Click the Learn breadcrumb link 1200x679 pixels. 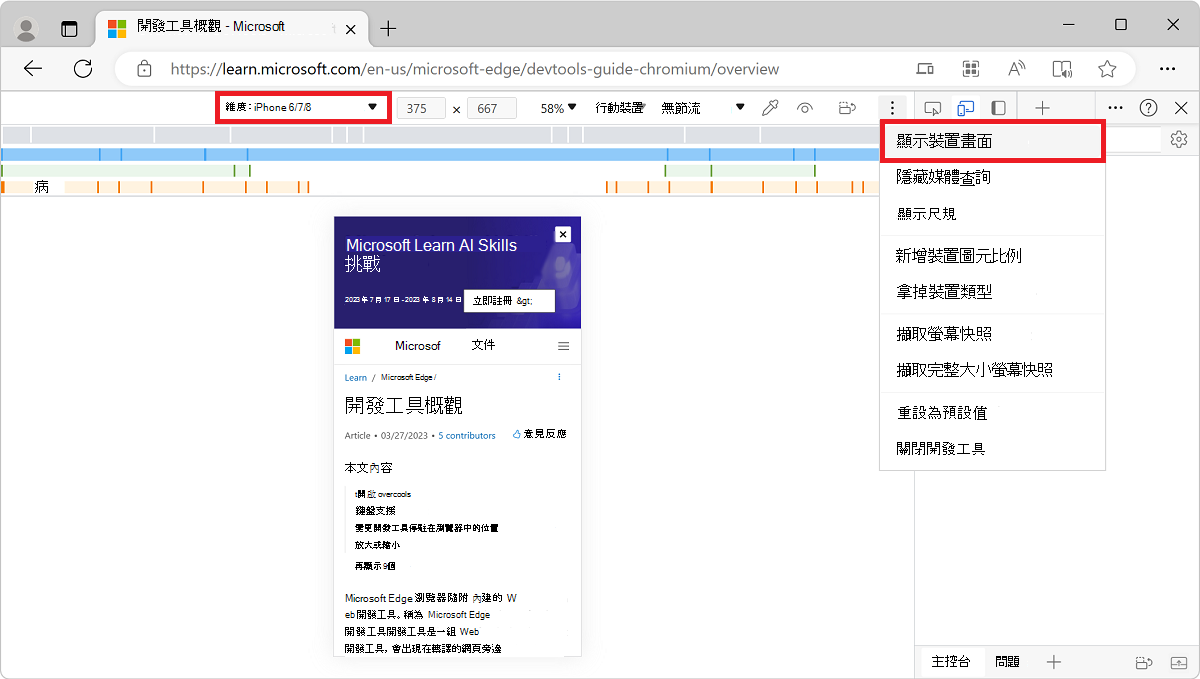[x=356, y=378]
